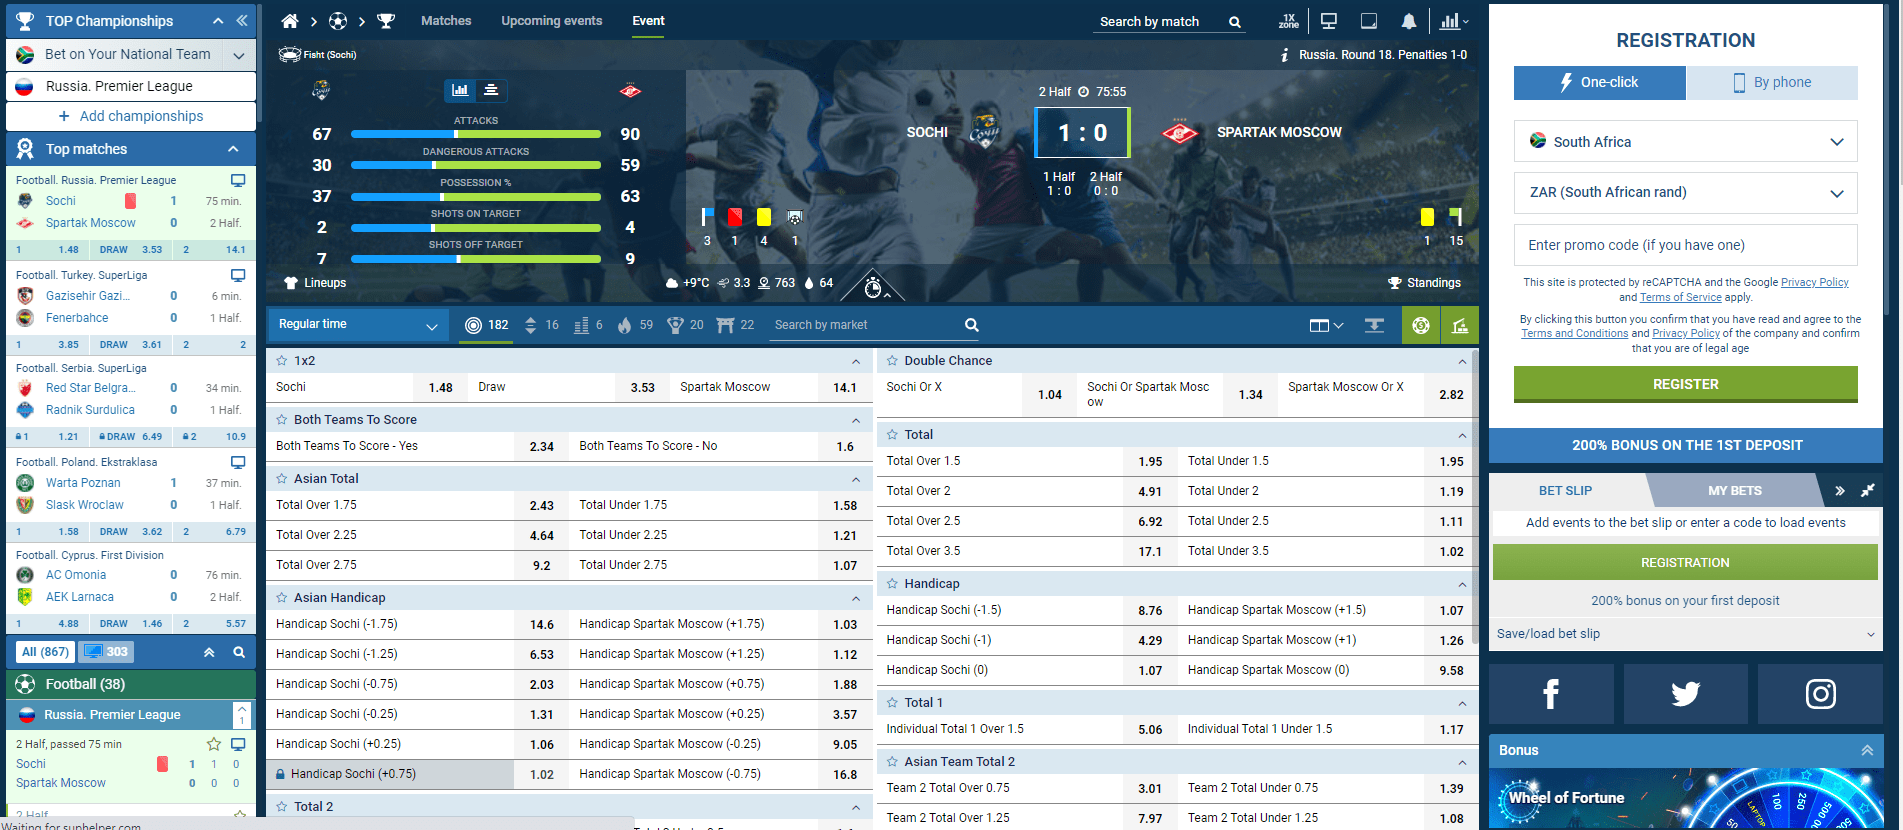Collapse sports list with the double chevron
This screenshot has height=830, width=1903.
tap(209, 652)
